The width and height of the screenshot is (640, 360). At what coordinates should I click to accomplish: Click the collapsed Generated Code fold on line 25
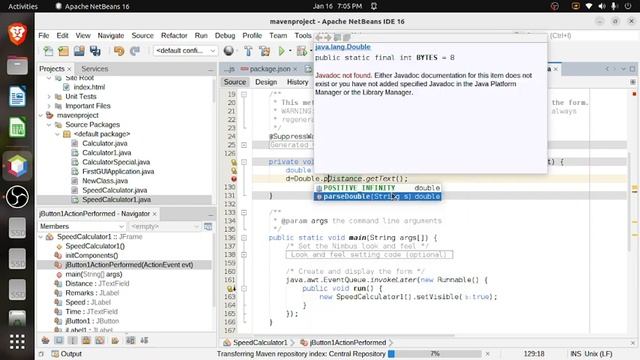point(244,145)
